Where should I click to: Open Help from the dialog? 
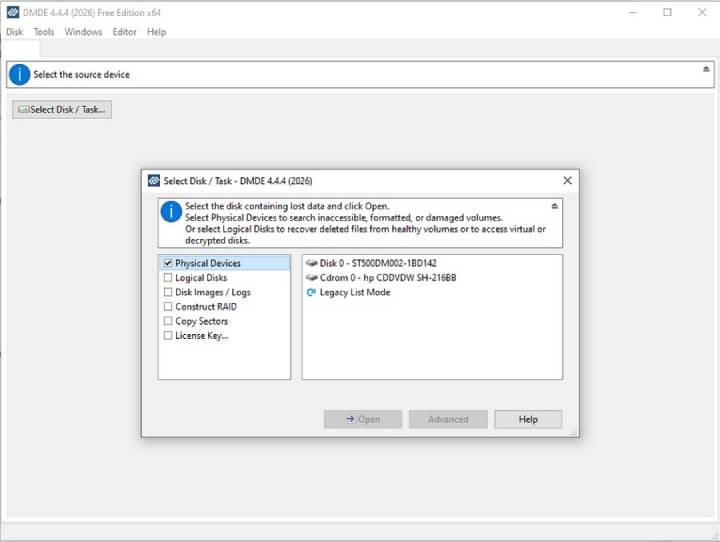[528, 419]
